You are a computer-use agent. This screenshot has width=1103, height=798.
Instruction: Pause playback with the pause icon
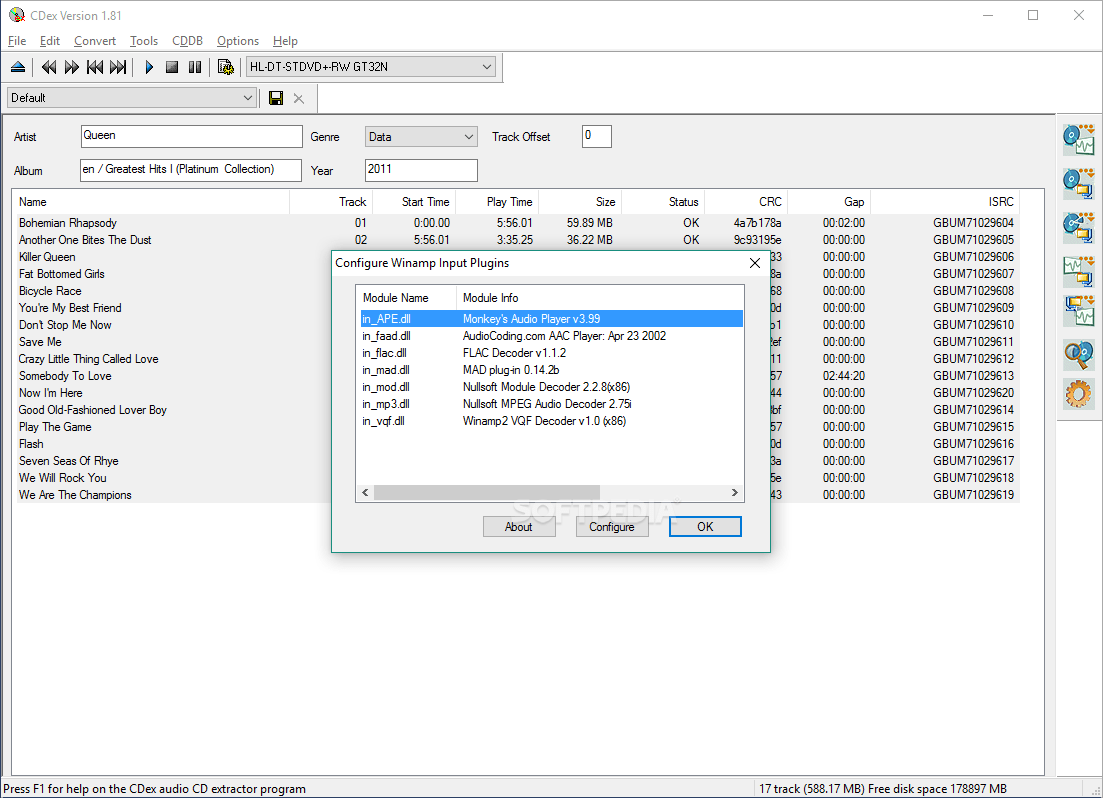pos(195,67)
